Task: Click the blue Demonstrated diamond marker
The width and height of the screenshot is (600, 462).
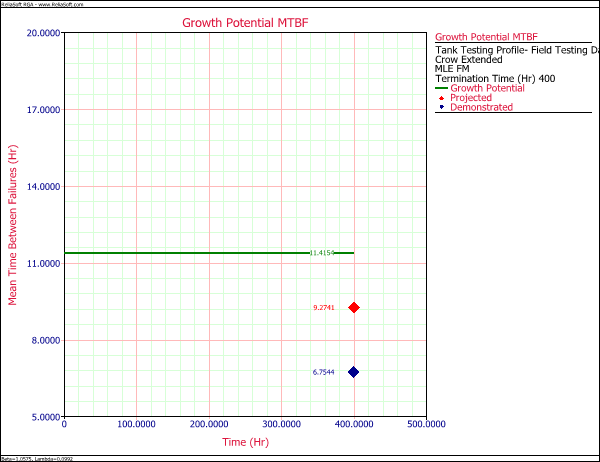Action: (353, 372)
